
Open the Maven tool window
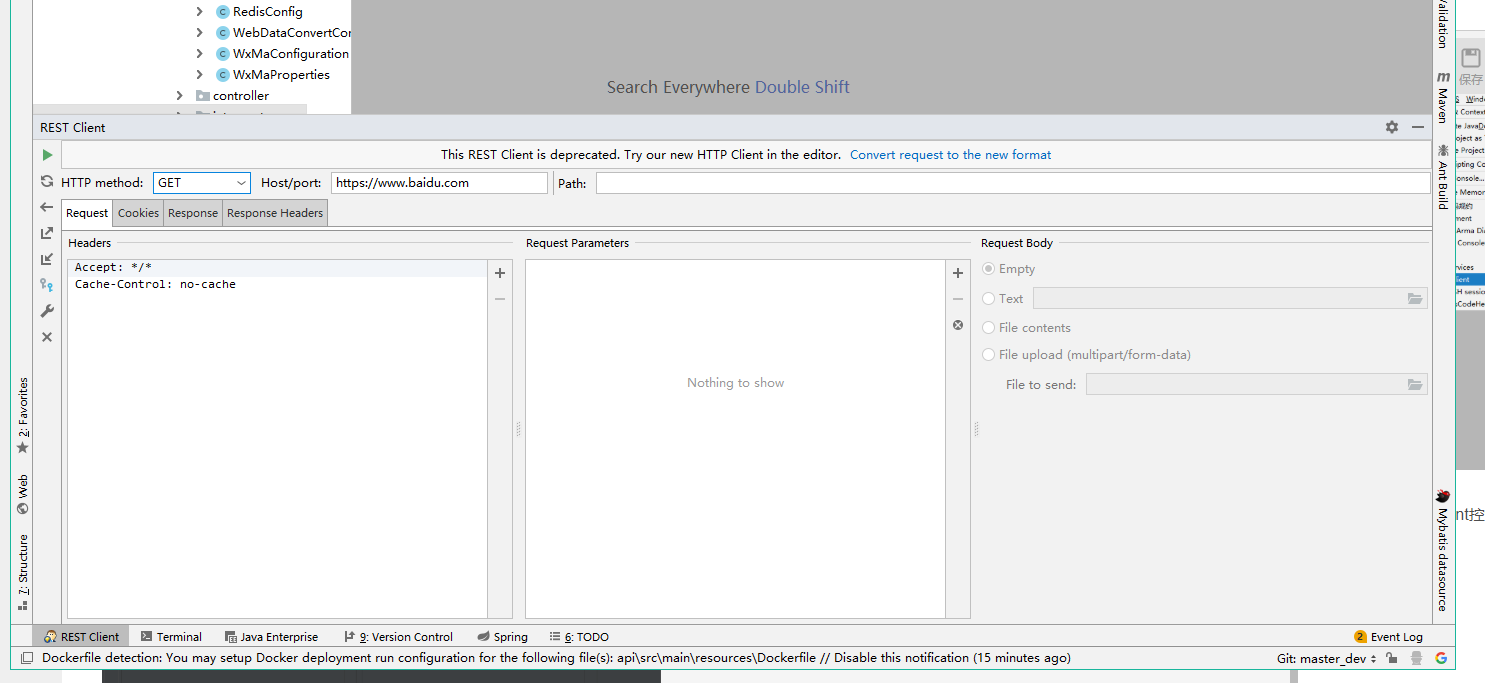coord(1443,97)
